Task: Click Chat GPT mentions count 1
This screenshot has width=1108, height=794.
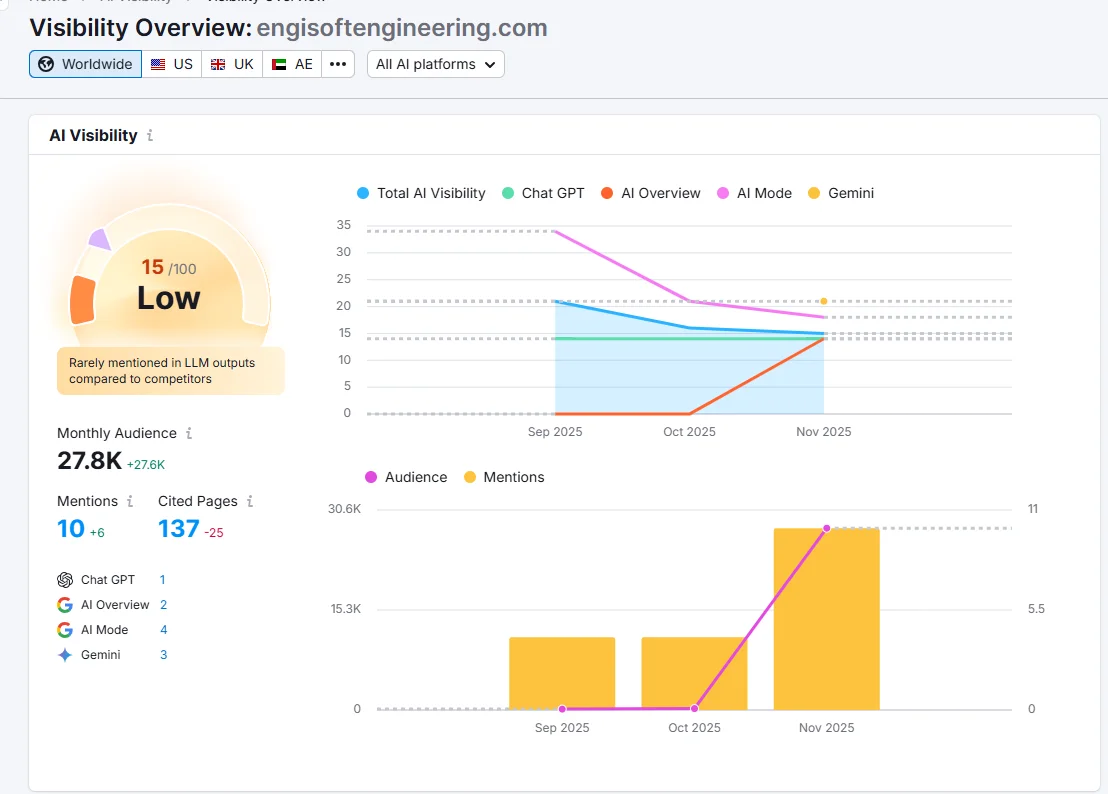Action: click(163, 580)
